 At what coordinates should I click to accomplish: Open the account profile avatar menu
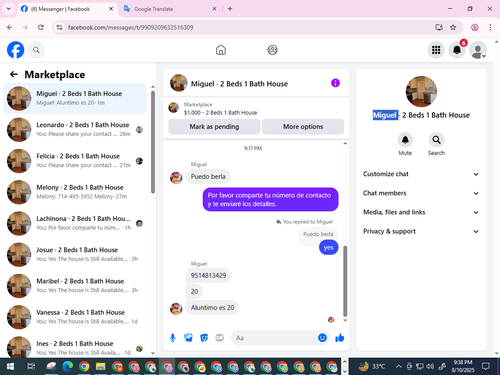478,50
